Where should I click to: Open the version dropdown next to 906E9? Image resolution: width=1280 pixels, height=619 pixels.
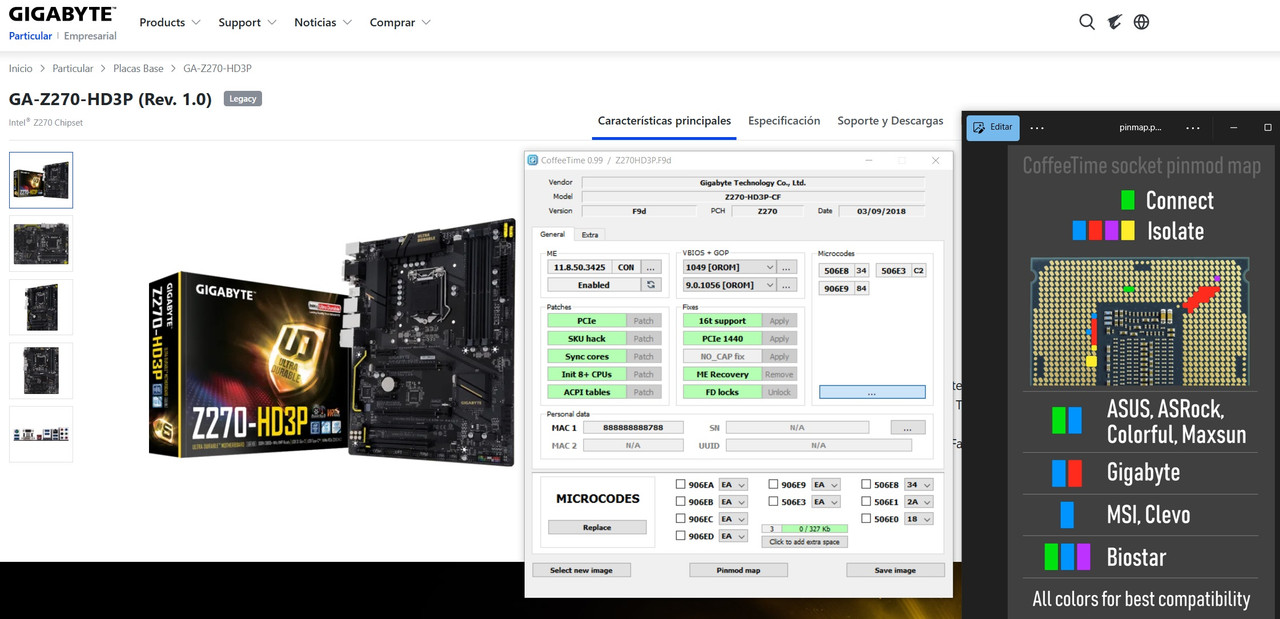[825, 485]
